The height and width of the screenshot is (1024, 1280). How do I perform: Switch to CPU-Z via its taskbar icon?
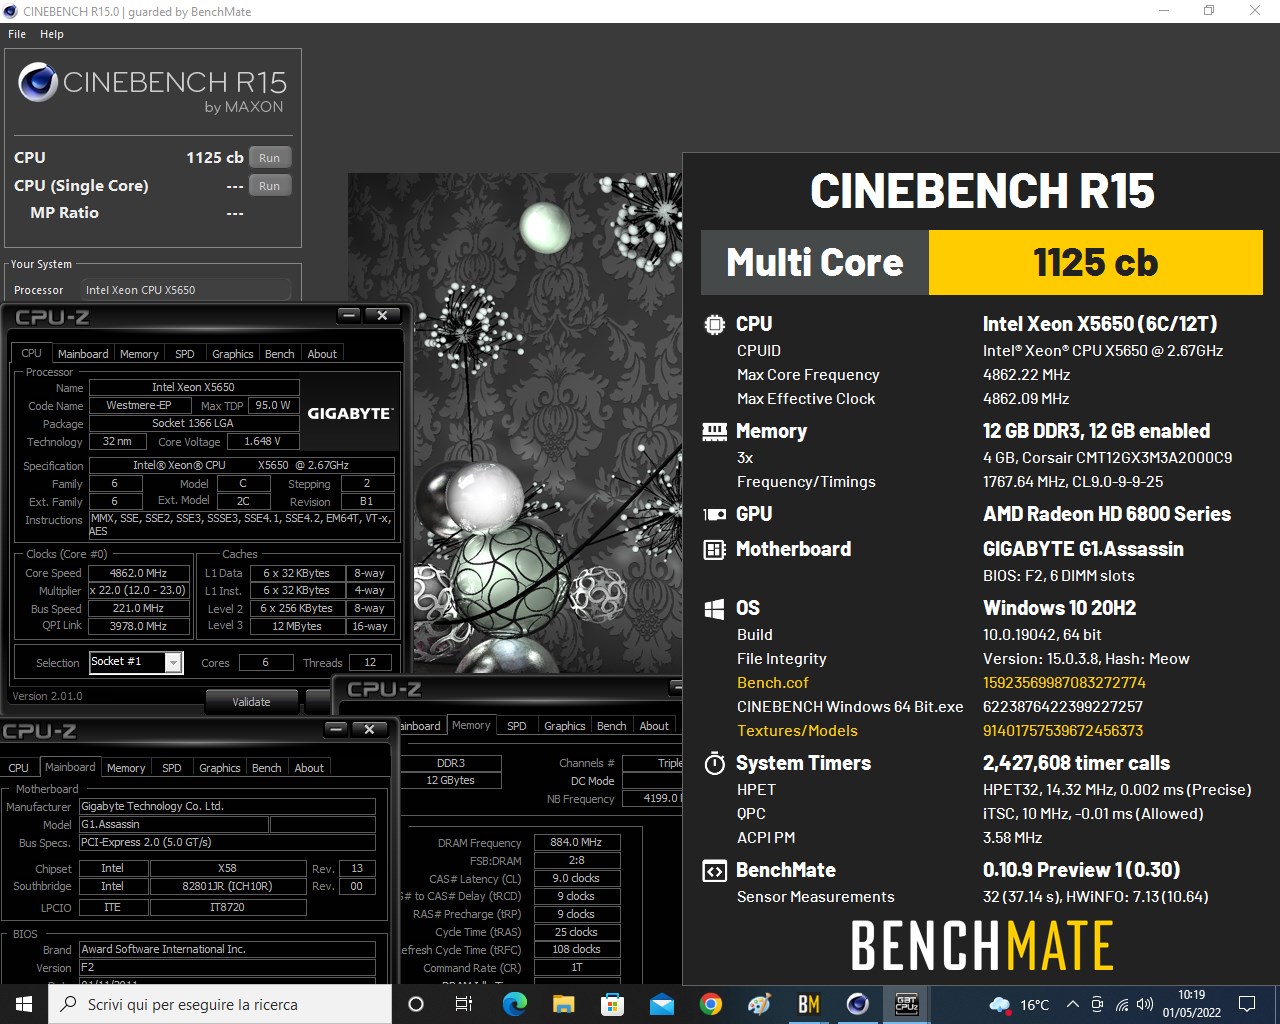pos(906,1004)
